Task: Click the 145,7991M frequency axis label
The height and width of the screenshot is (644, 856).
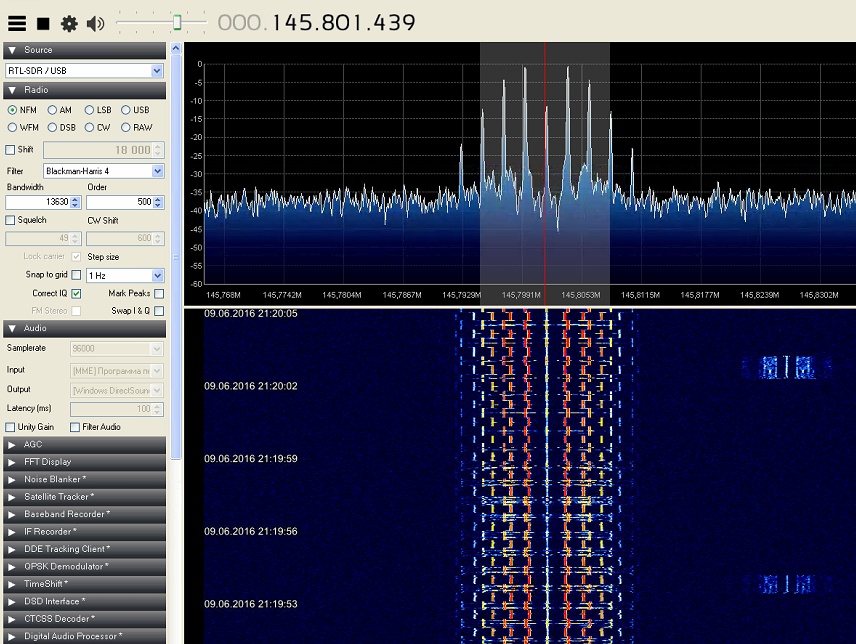Action: [x=521, y=295]
